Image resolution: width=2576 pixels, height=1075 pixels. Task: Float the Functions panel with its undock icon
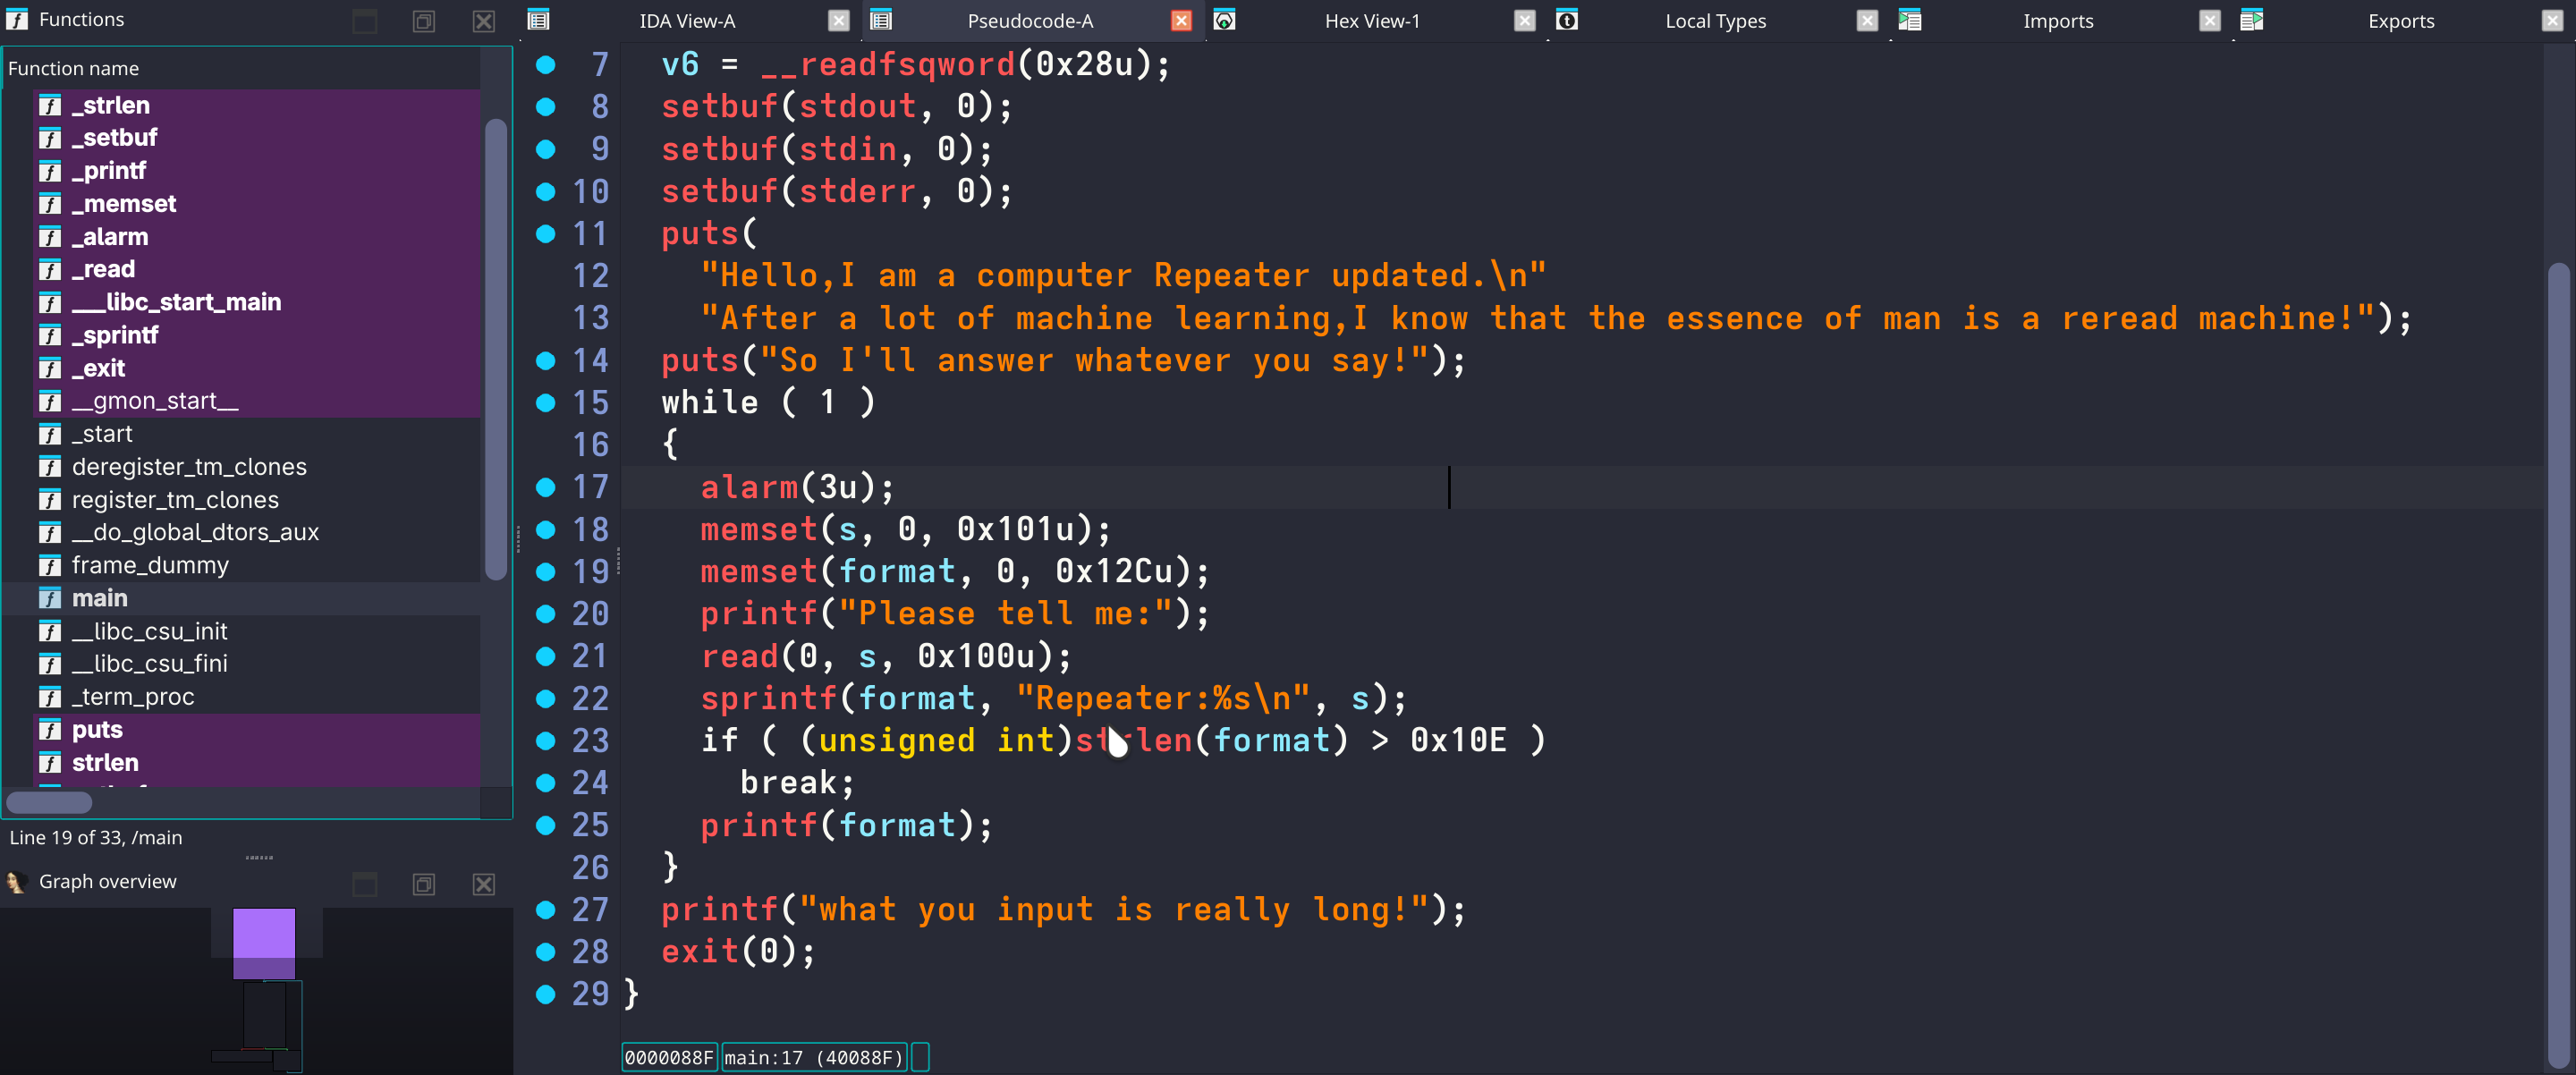[x=424, y=21]
